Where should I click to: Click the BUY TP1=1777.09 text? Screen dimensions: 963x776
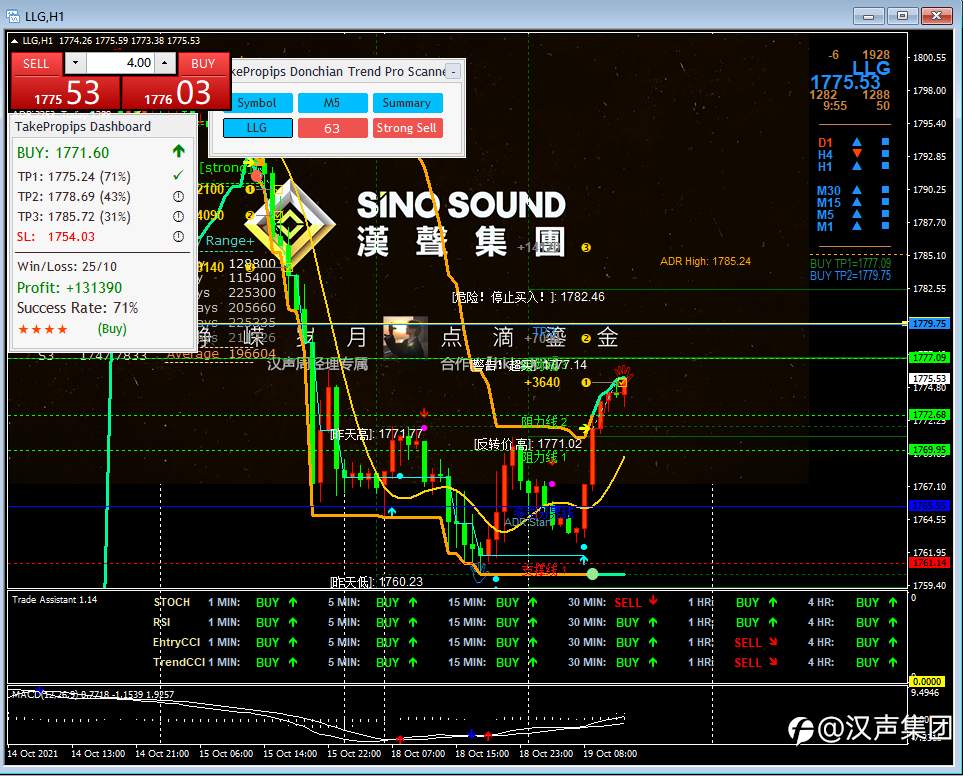(x=850, y=264)
